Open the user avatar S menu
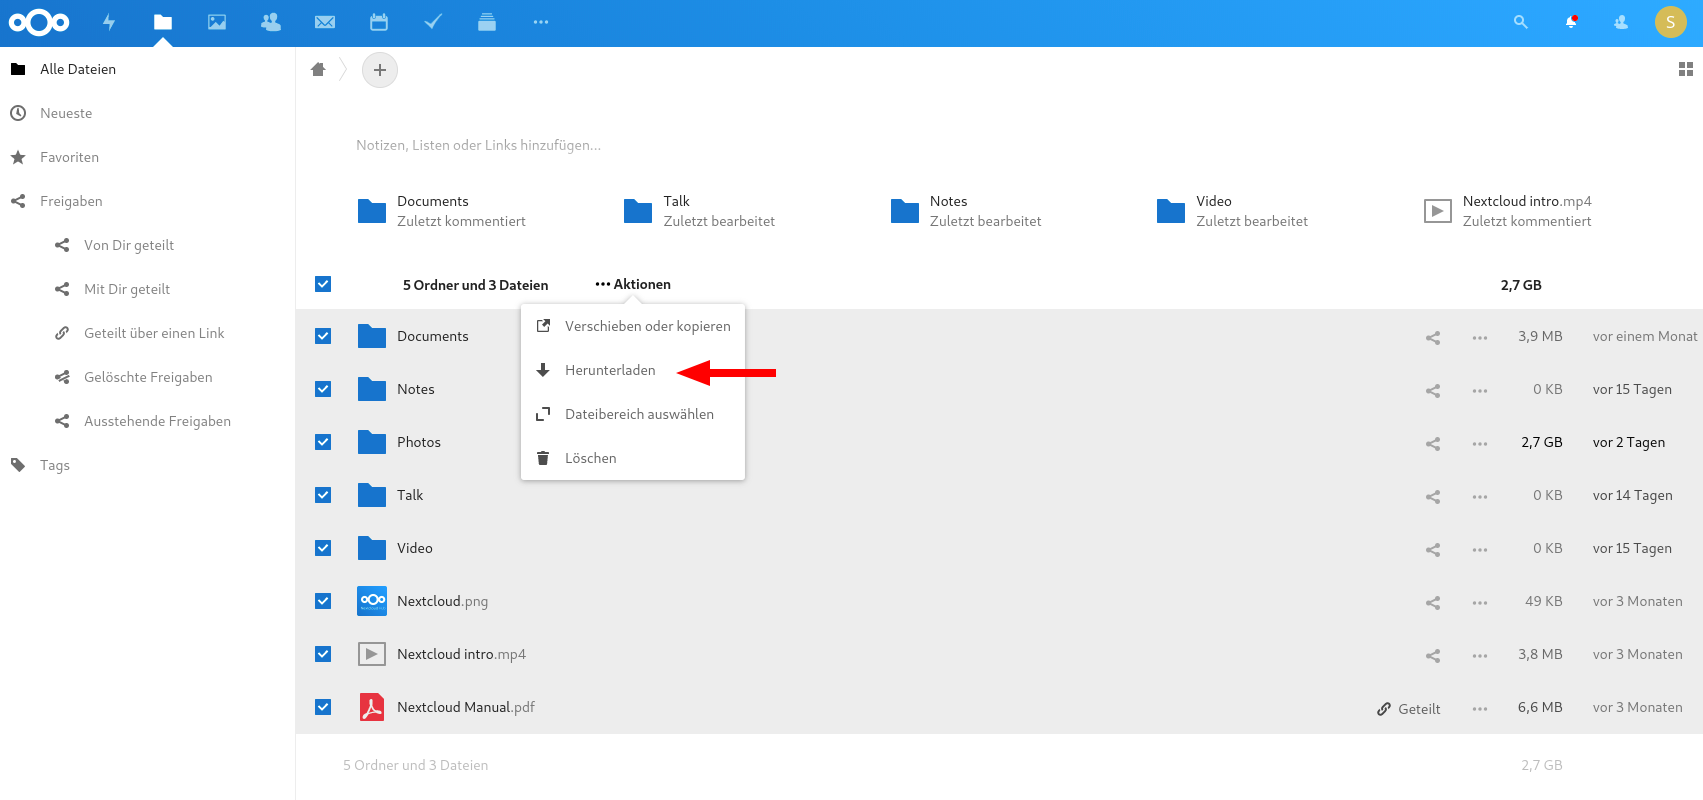The image size is (1703, 800). (1671, 22)
